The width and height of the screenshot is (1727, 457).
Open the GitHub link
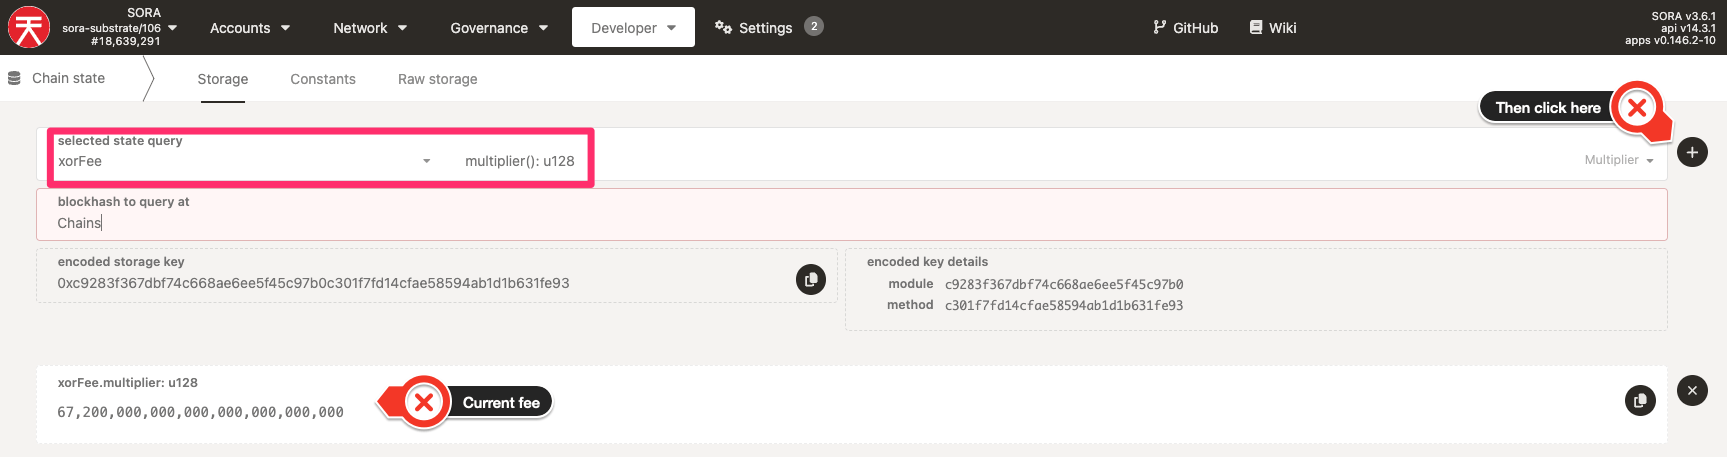point(1185,28)
